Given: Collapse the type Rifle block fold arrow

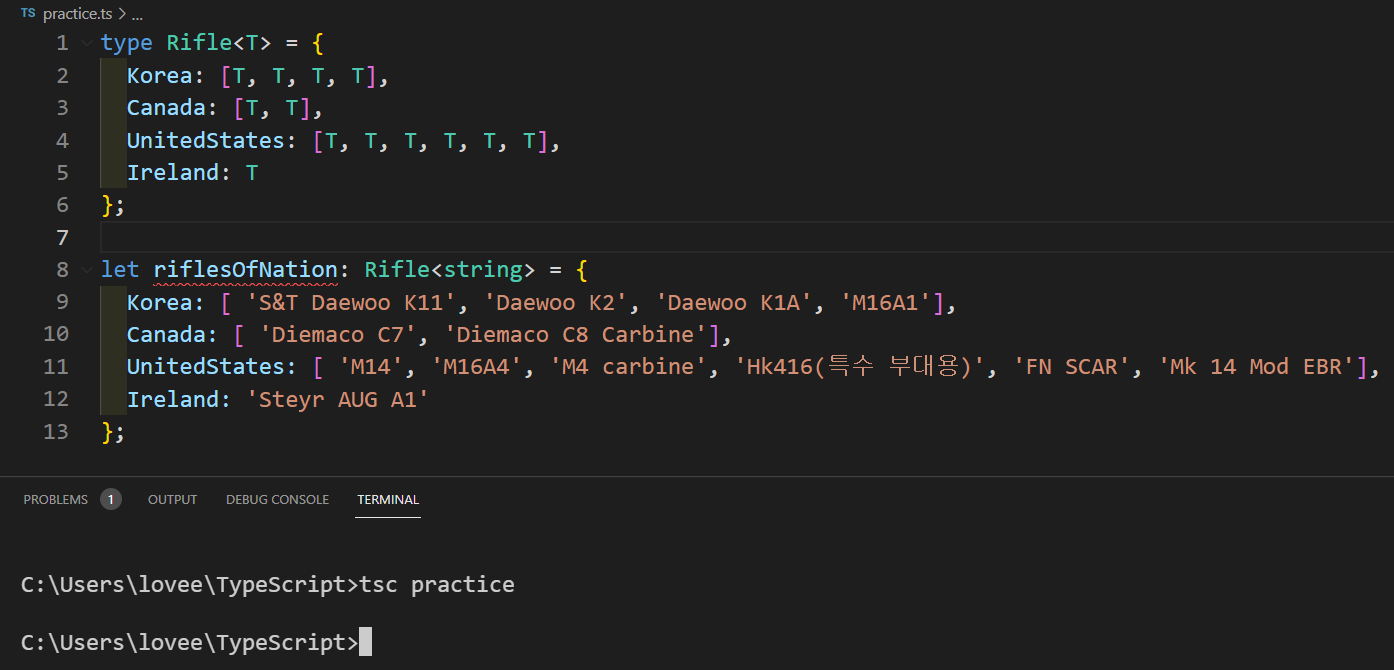Looking at the screenshot, I should click(x=88, y=43).
